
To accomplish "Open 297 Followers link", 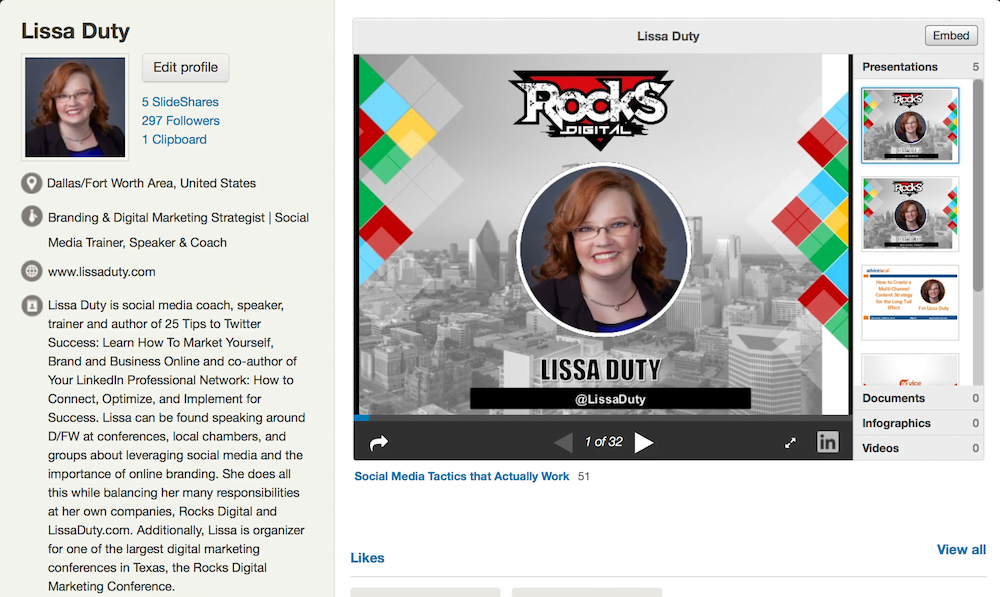I will click(180, 121).
